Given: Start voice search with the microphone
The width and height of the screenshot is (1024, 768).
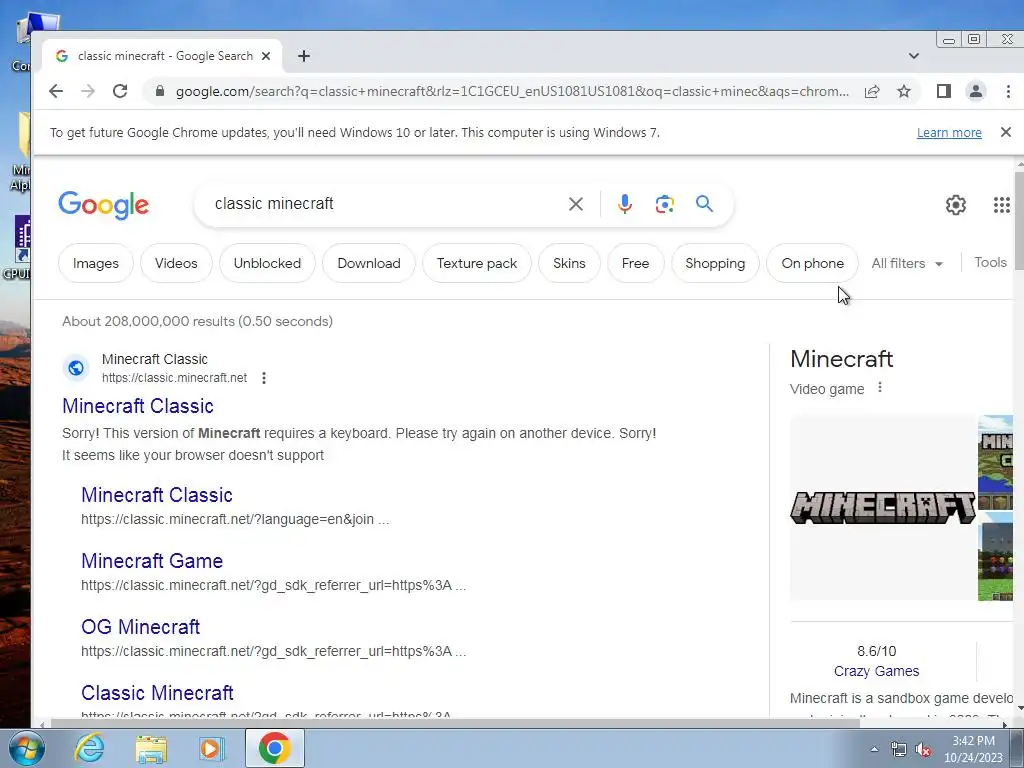Looking at the screenshot, I should 625,204.
